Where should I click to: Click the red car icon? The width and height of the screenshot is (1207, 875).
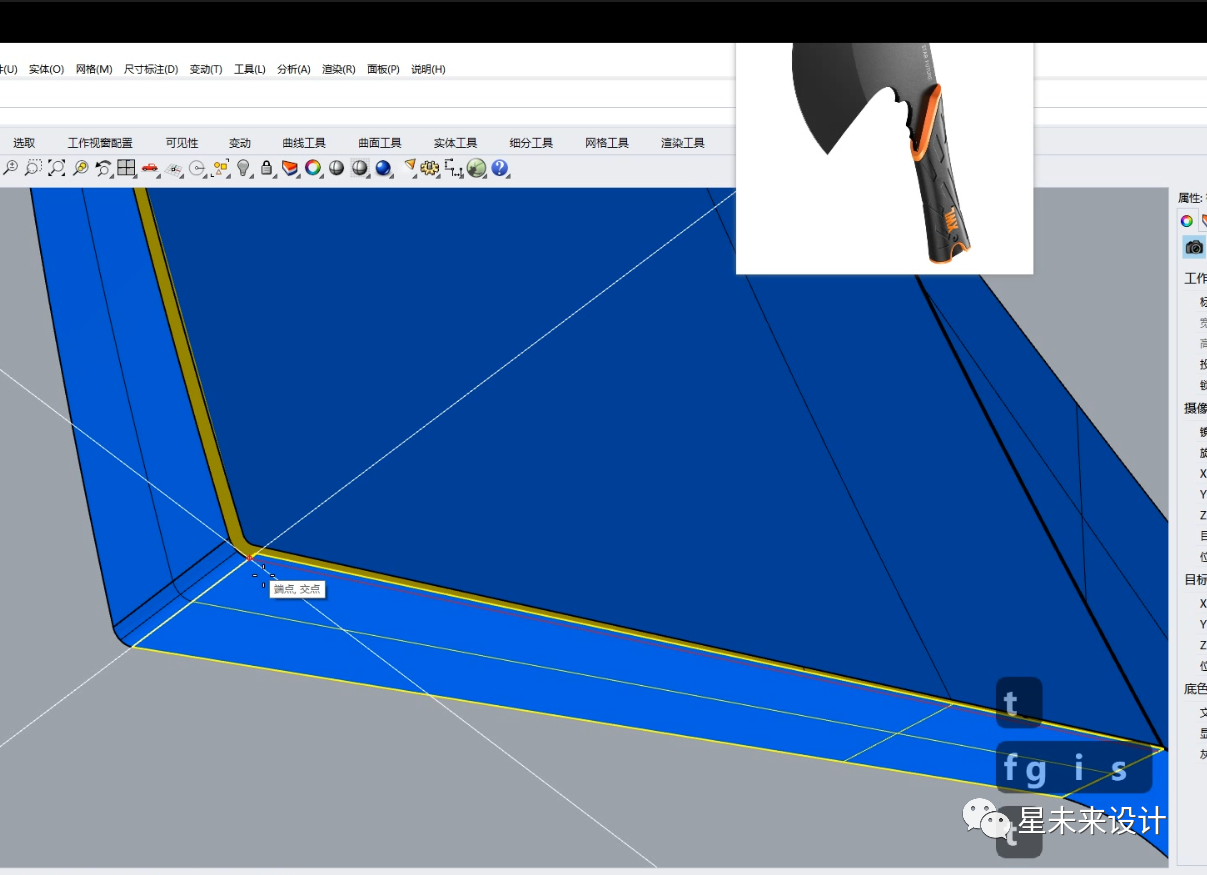tap(150, 168)
